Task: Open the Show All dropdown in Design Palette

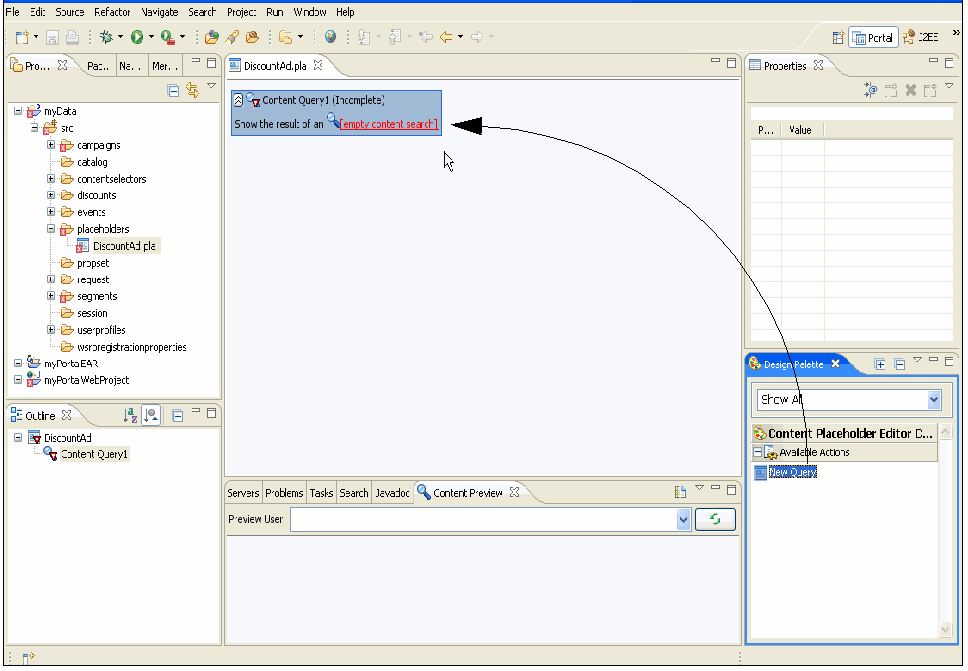Action: tap(934, 399)
